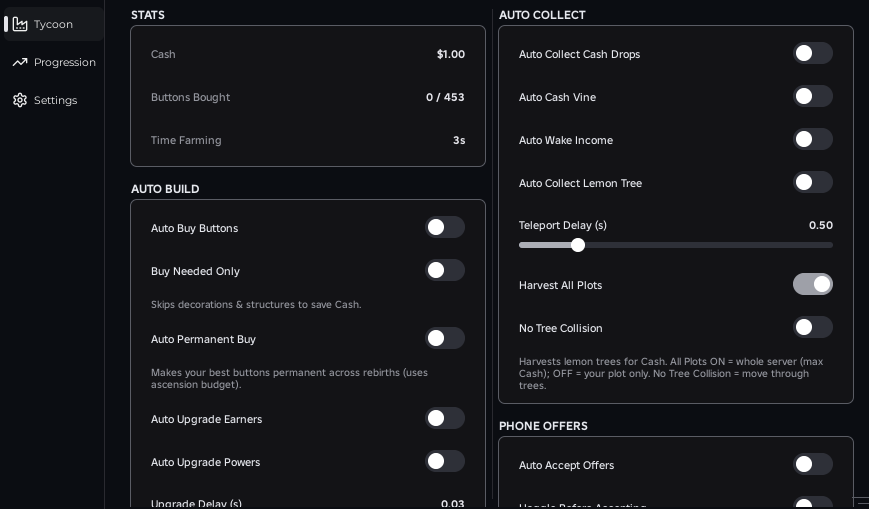Screen dimensions: 869x509
Task: Toggle Buy Needed Only switch
Action: point(444,271)
